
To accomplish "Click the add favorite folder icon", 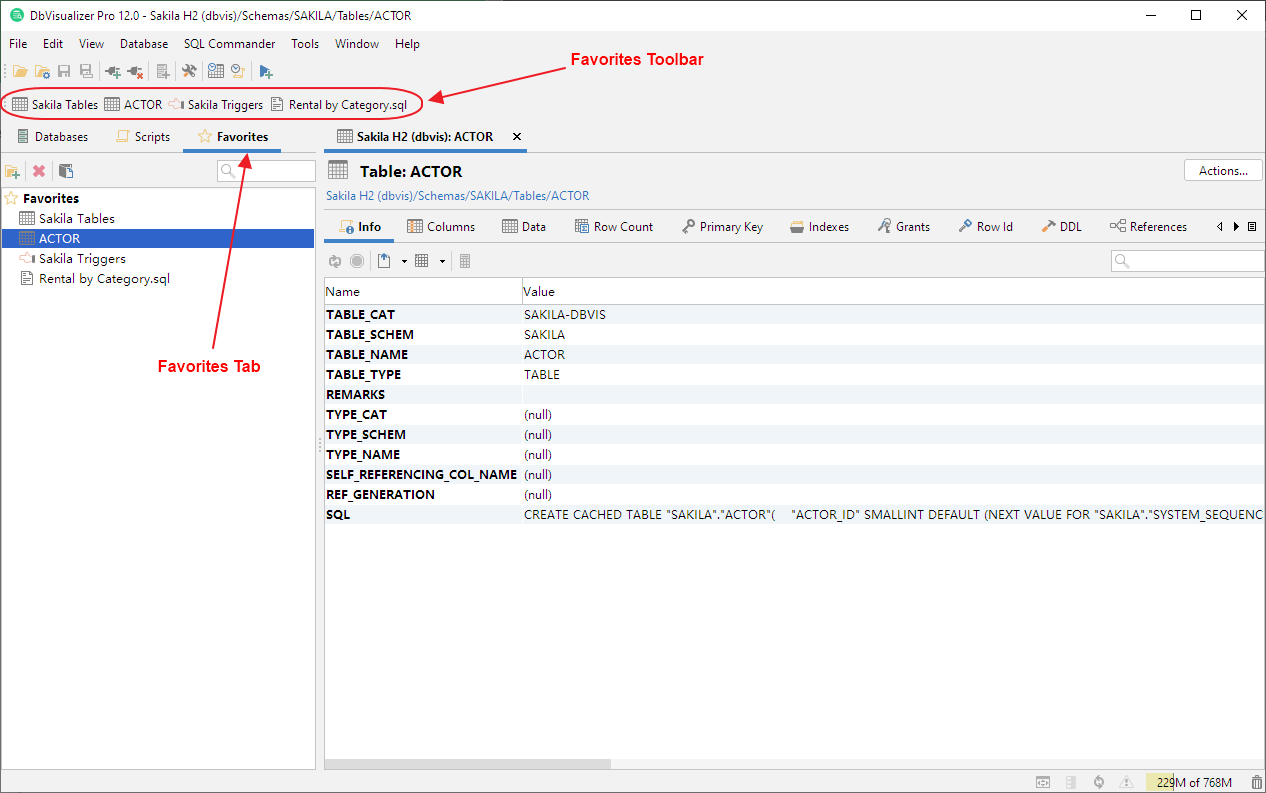I will tap(13, 172).
